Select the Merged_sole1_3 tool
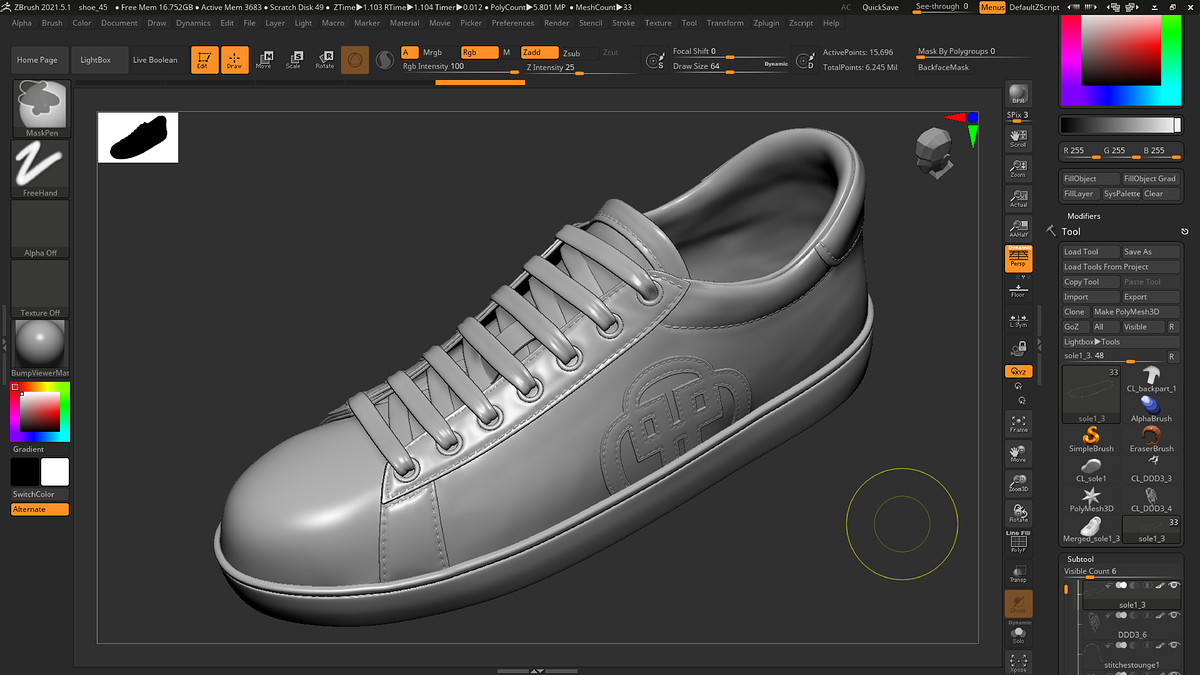This screenshot has width=1200, height=675. pos(1091,529)
